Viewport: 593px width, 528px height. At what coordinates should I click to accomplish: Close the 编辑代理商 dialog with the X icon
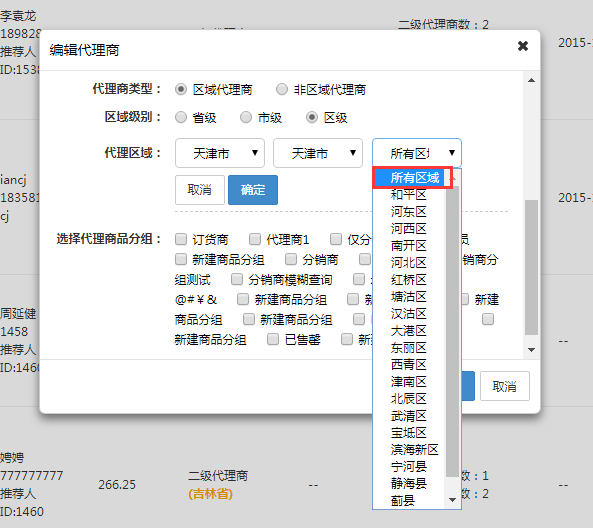coord(523,46)
